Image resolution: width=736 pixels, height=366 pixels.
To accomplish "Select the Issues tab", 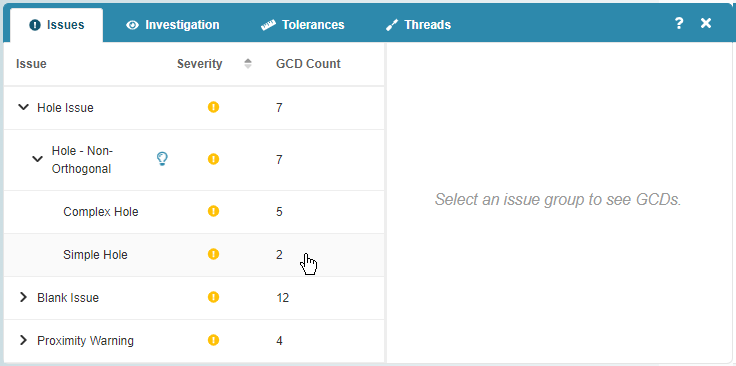I will coord(56,25).
